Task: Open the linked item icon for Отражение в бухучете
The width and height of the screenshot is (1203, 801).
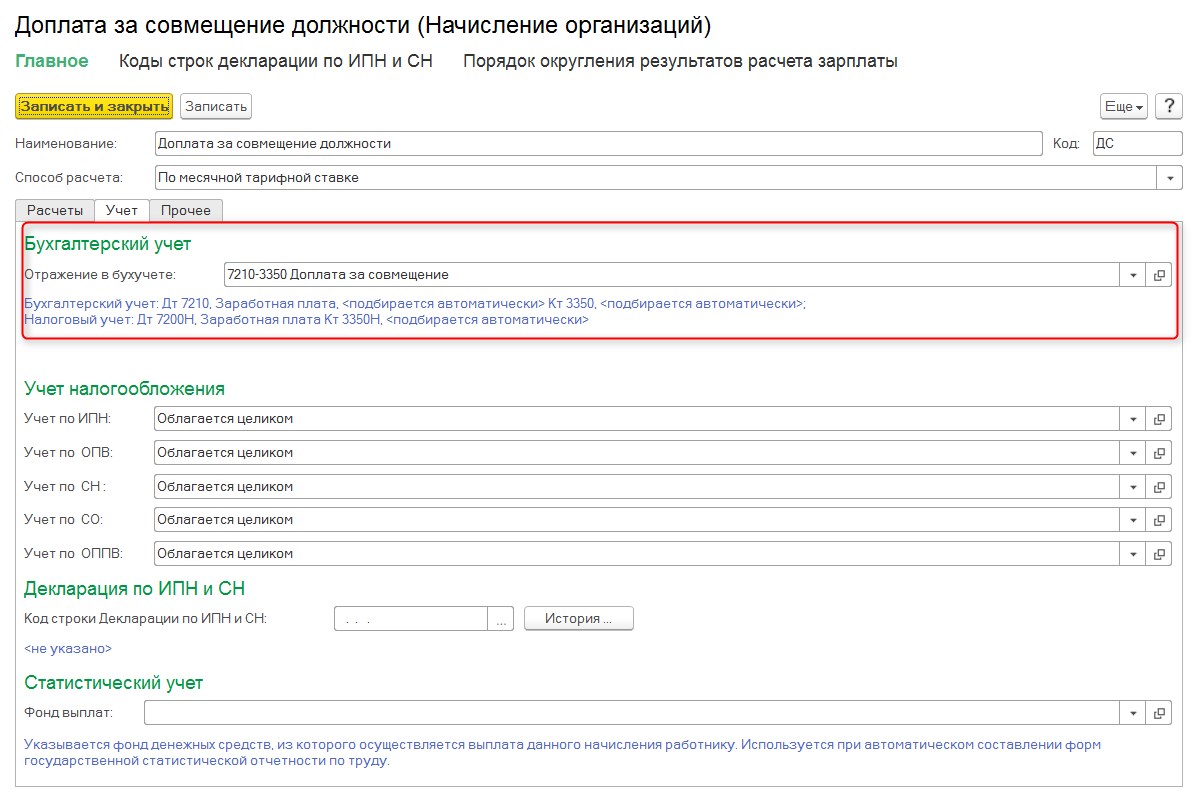Action: click(x=1160, y=275)
